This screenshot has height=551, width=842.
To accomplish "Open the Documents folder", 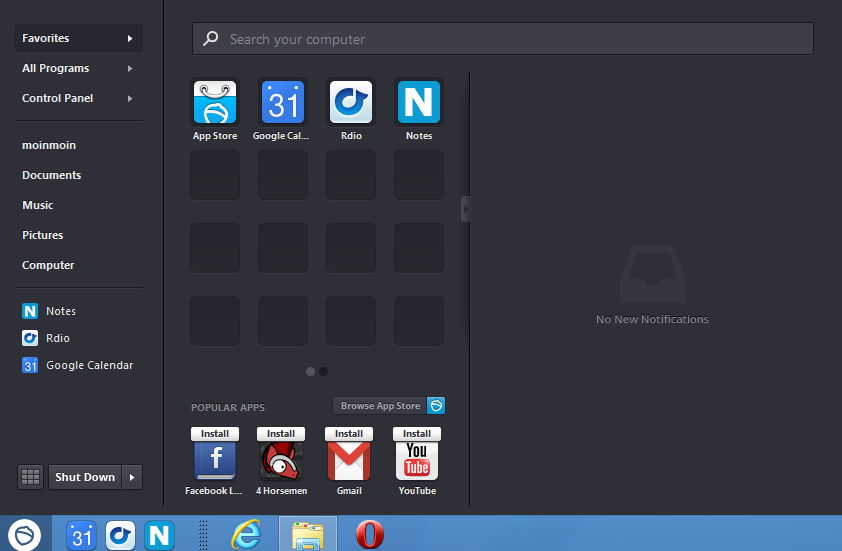I will click(x=52, y=175).
